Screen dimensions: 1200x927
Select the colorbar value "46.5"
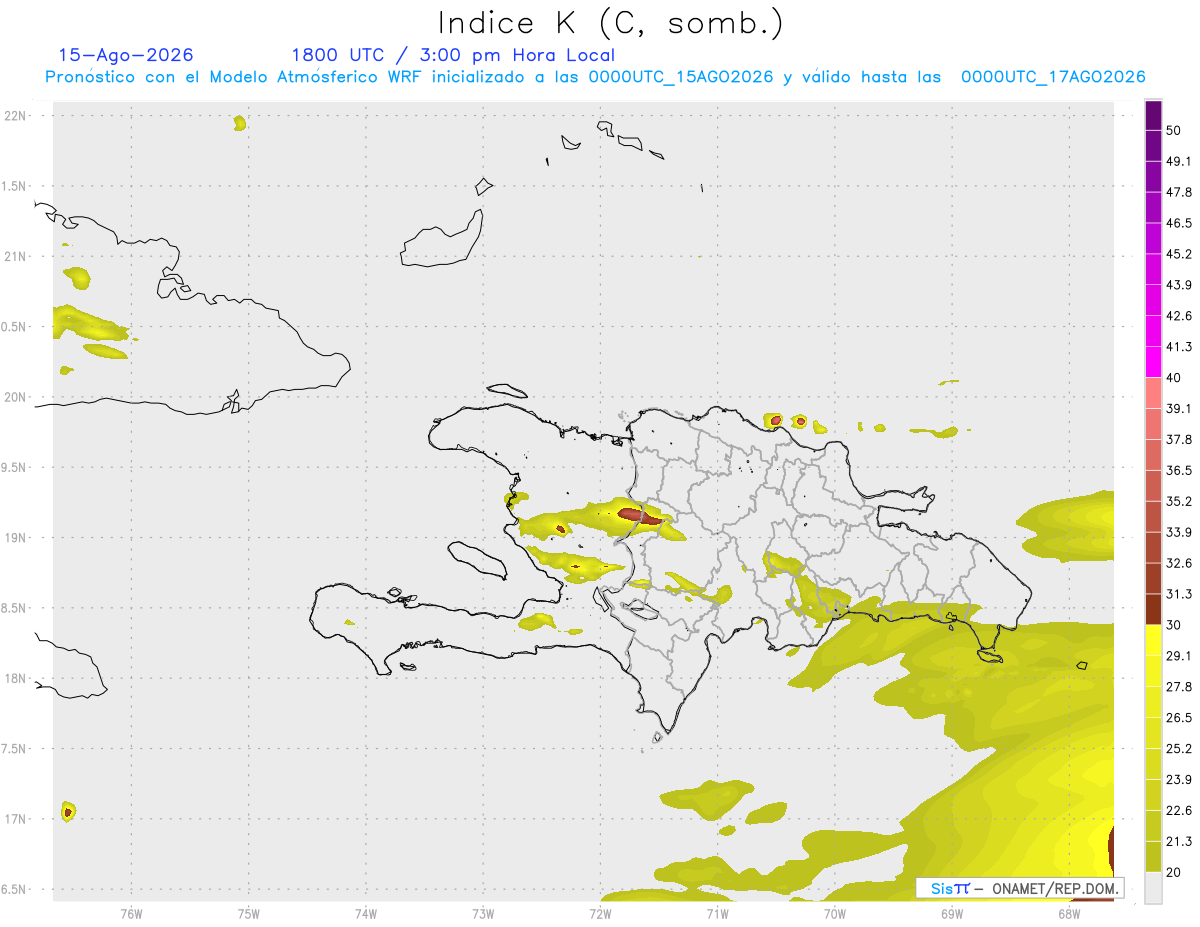[1179, 223]
